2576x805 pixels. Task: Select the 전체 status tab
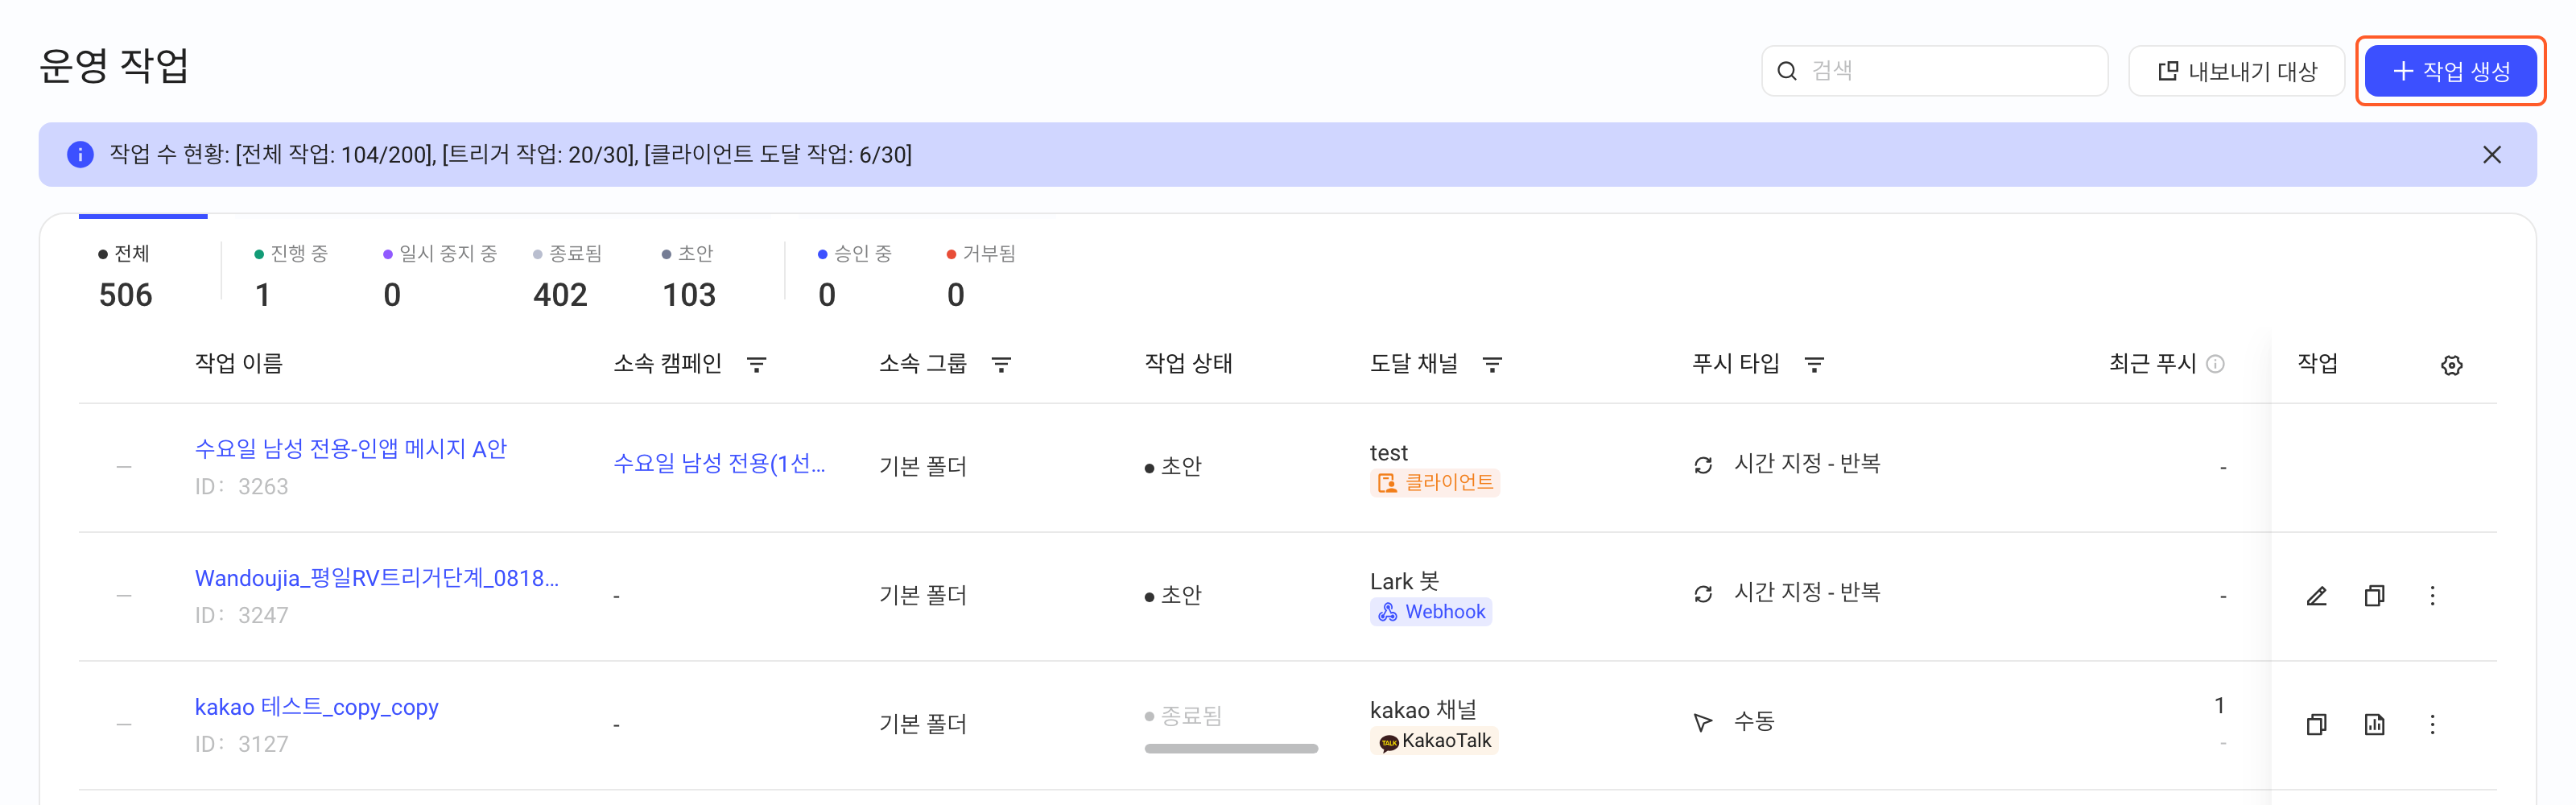(126, 275)
